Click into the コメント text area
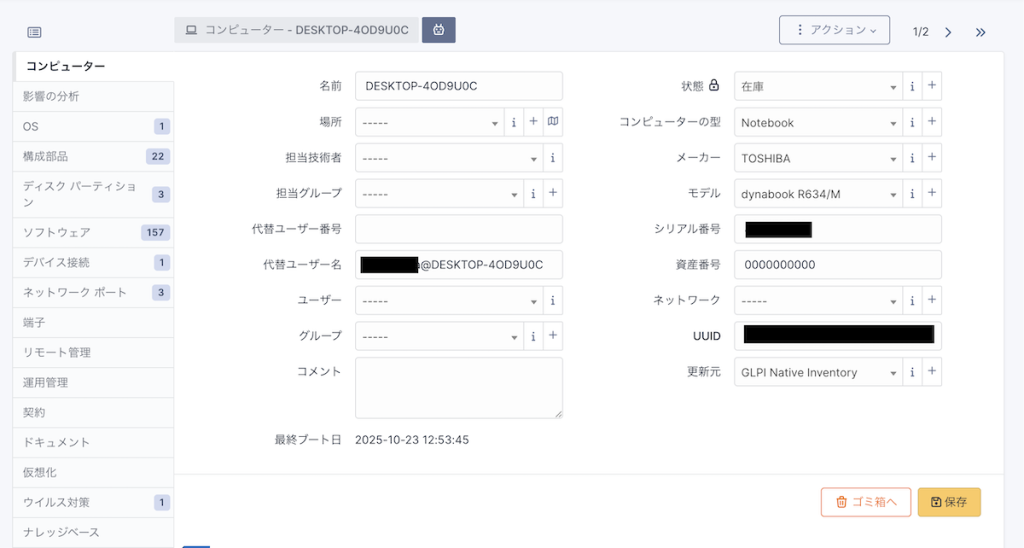Image resolution: width=1024 pixels, height=548 pixels. 458,387
